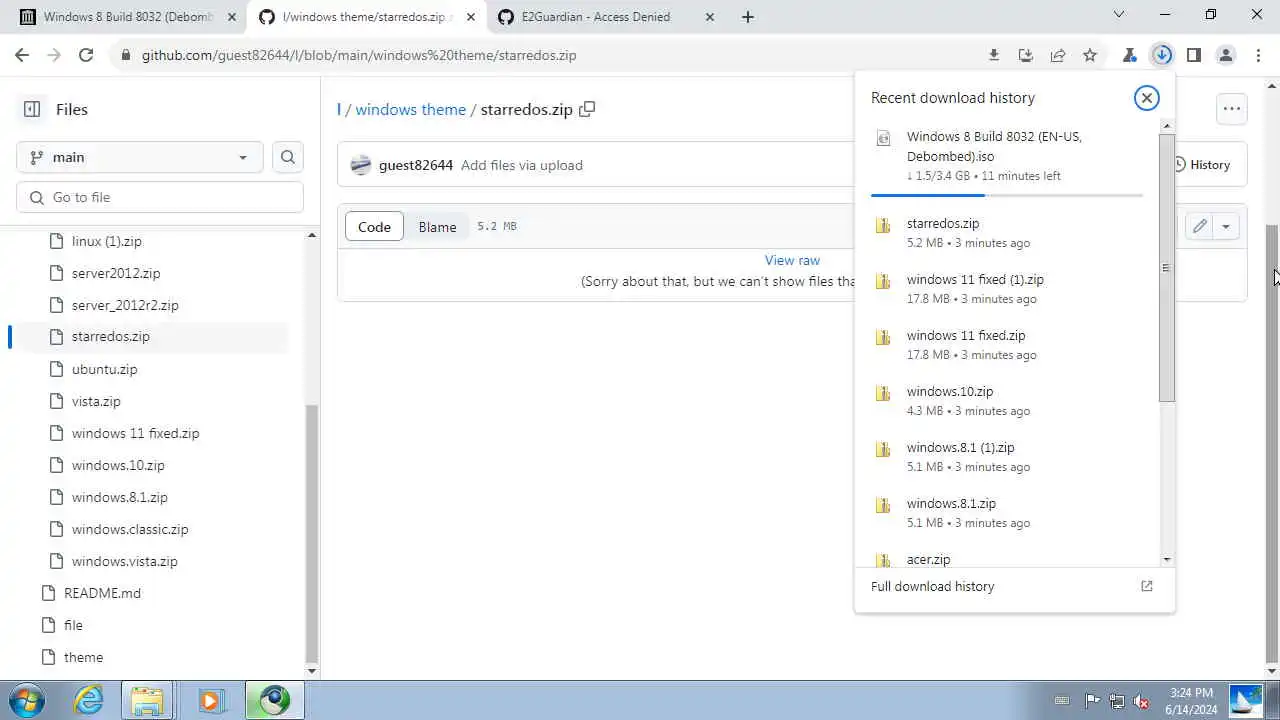Open the Chrome profile avatar
1280x720 pixels.
click(x=1226, y=55)
